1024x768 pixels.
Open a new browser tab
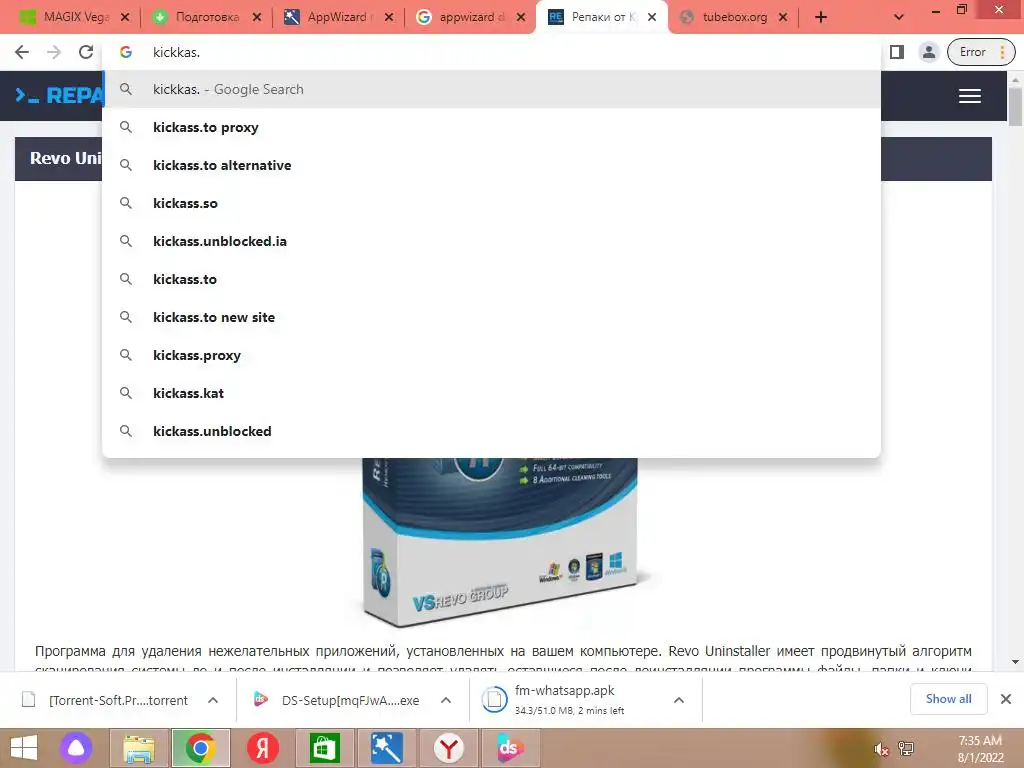pyautogui.click(x=821, y=18)
